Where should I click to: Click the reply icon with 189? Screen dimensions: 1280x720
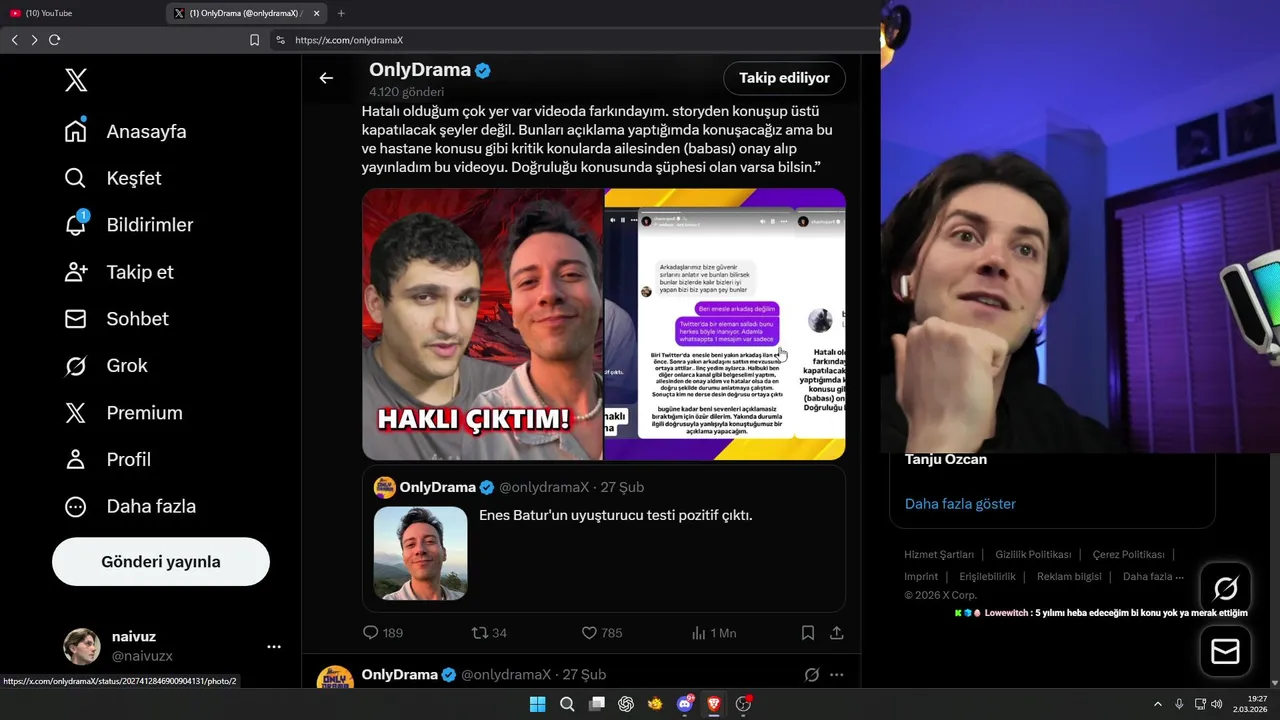pos(370,633)
